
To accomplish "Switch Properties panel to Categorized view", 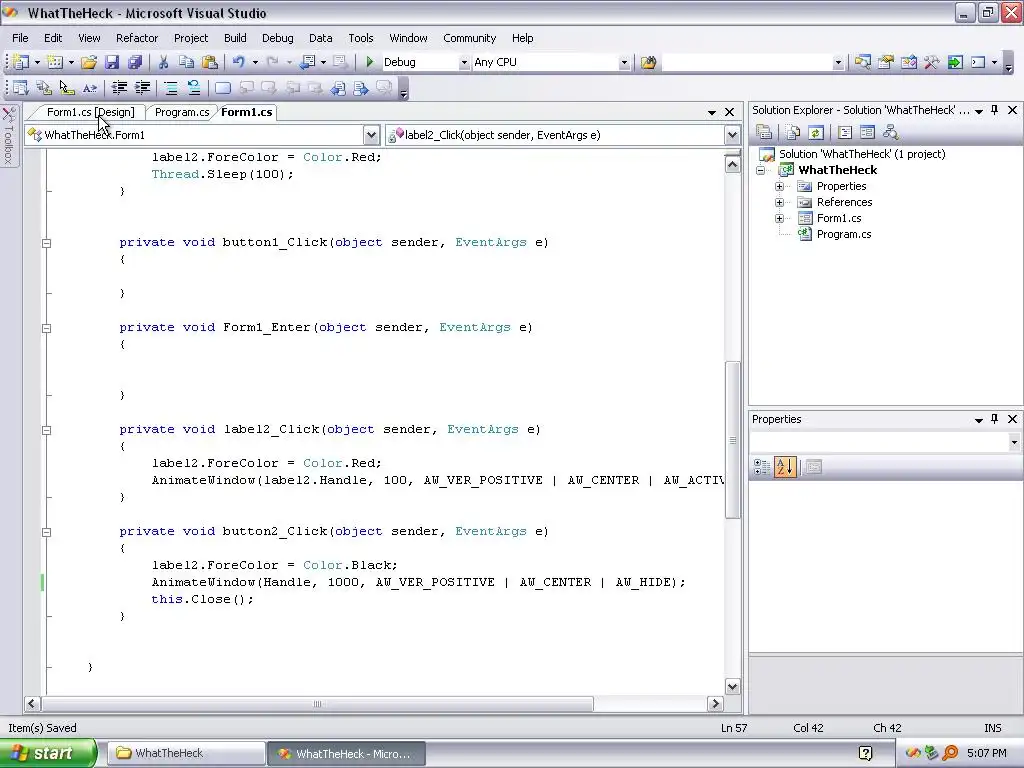I will click(761, 467).
